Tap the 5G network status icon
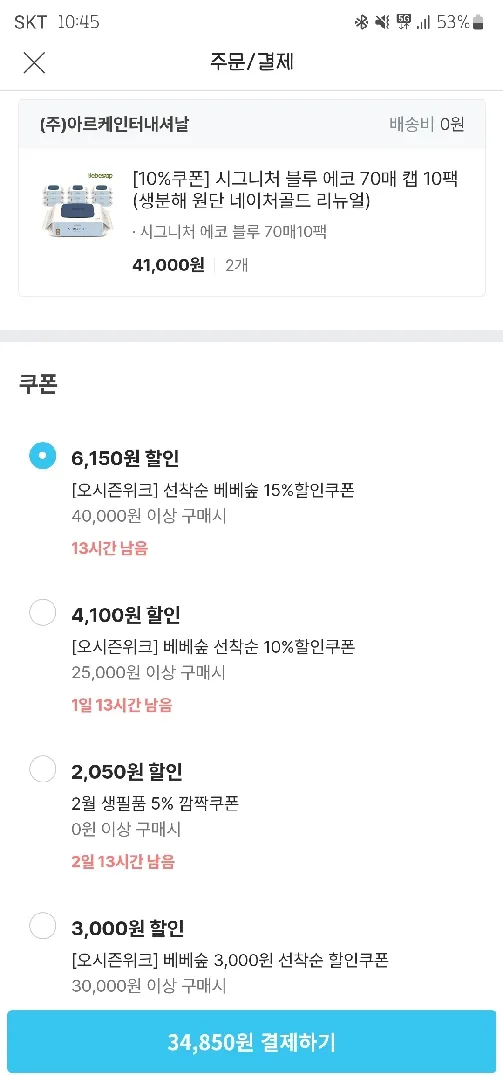The height and width of the screenshot is (1080, 503). [x=404, y=23]
